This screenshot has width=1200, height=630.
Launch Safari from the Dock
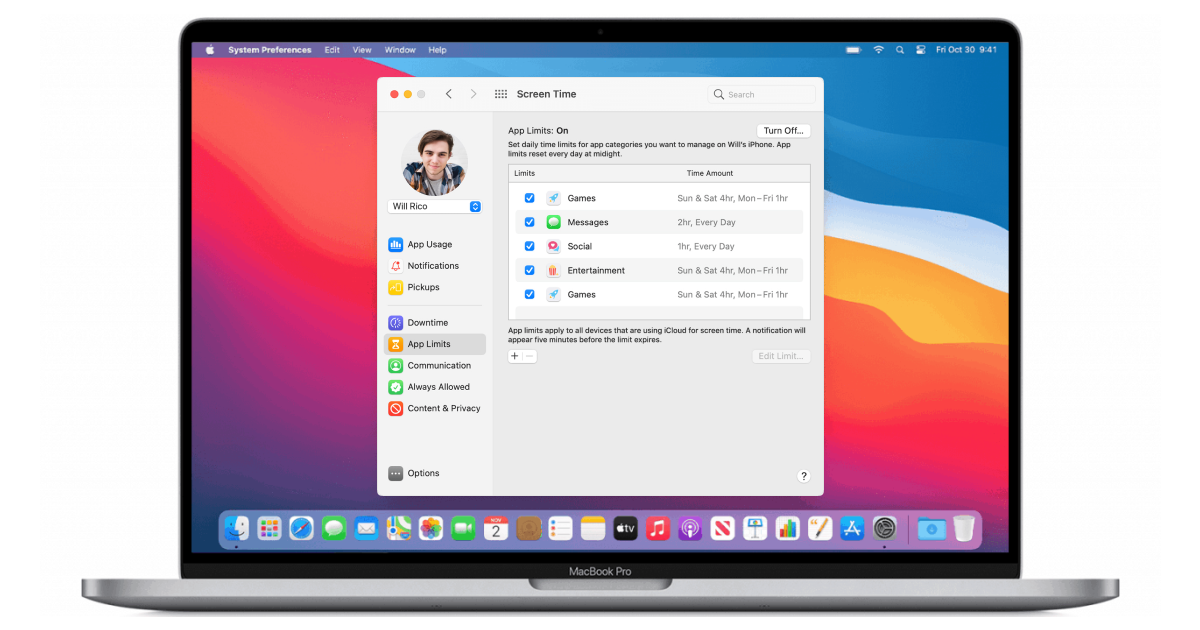coord(302,528)
